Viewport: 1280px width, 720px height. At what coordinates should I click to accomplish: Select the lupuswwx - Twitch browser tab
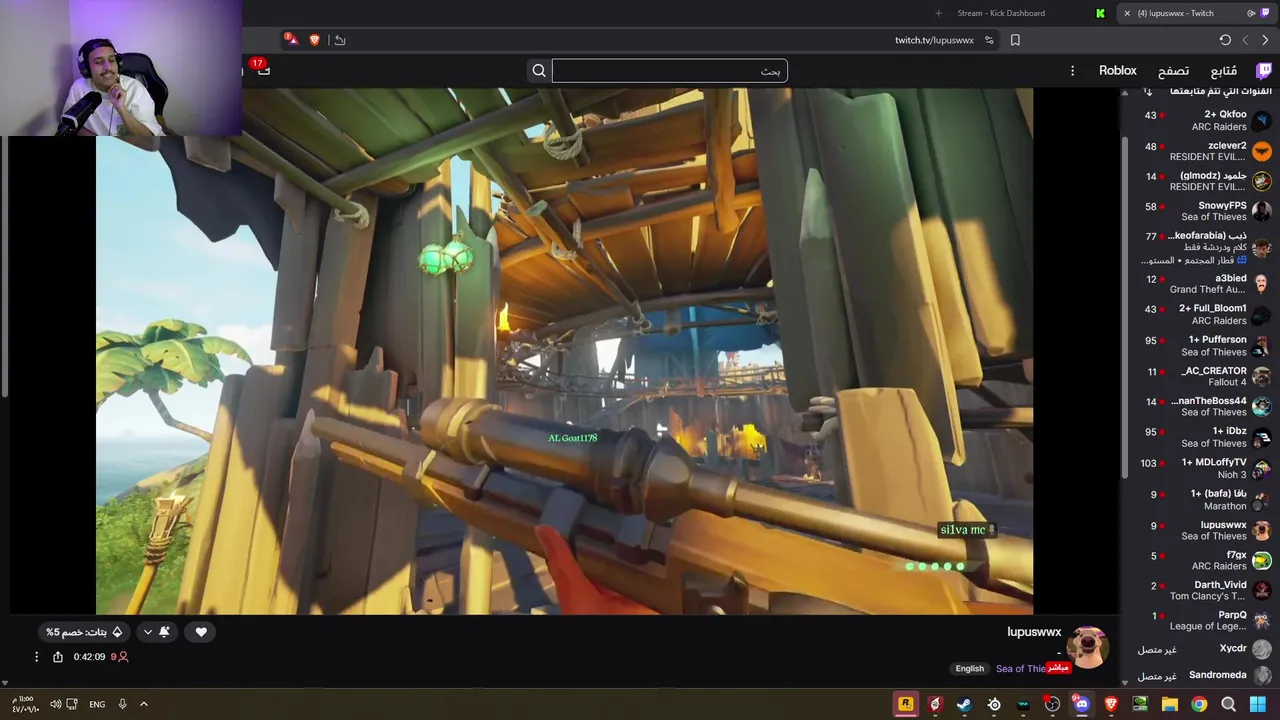click(x=1195, y=13)
